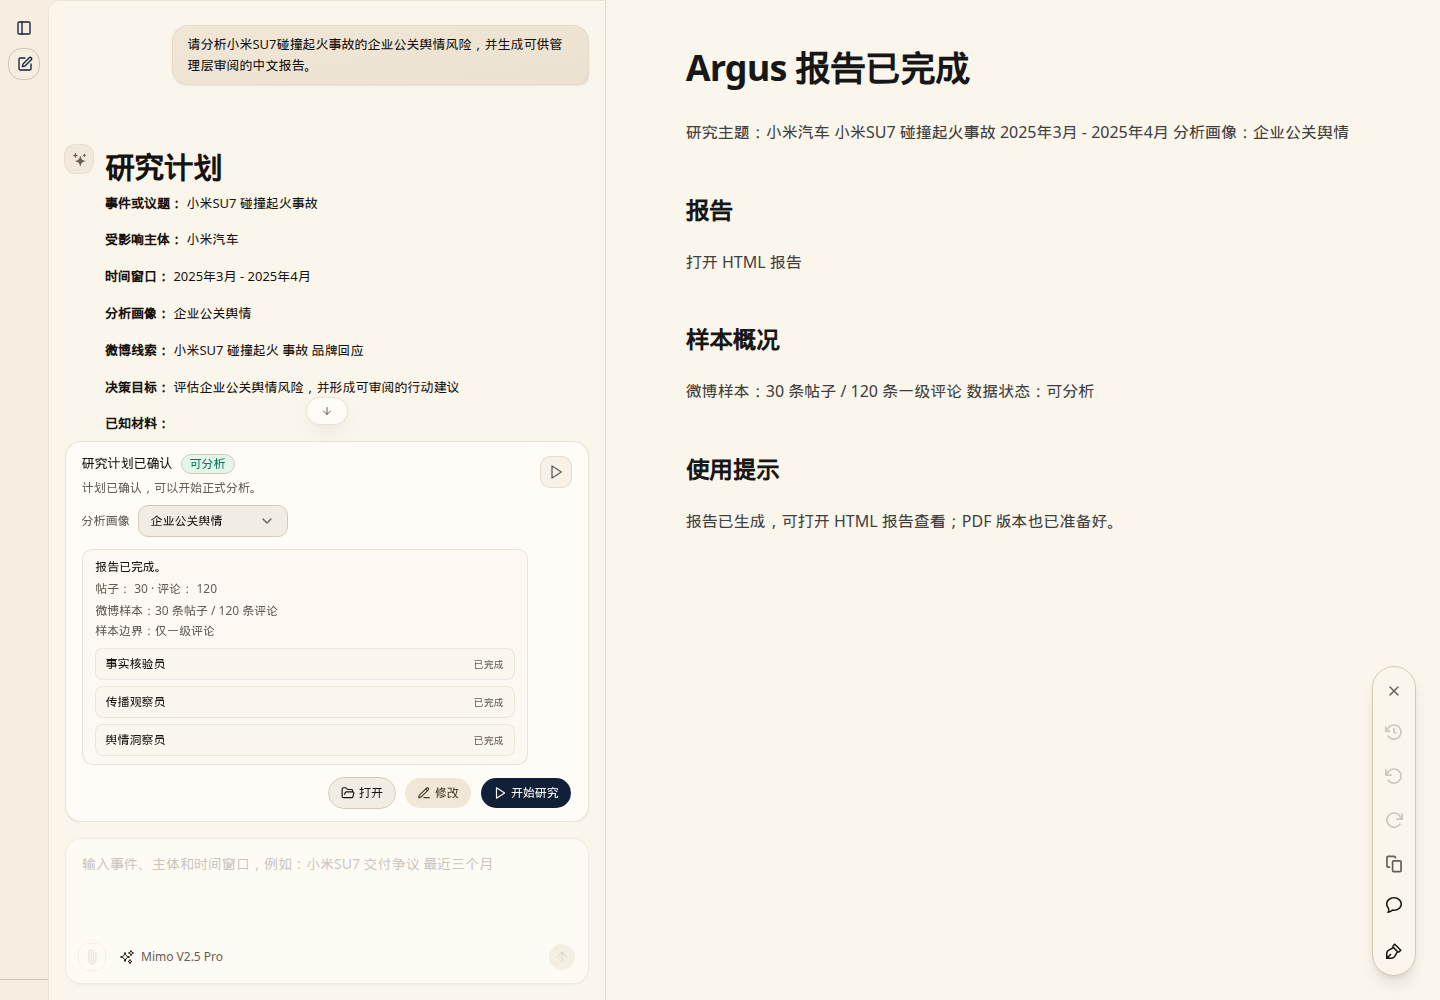Click the user message bubble about 小米SU7
The width and height of the screenshot is (1440, 1000).
tap(380, 55)
